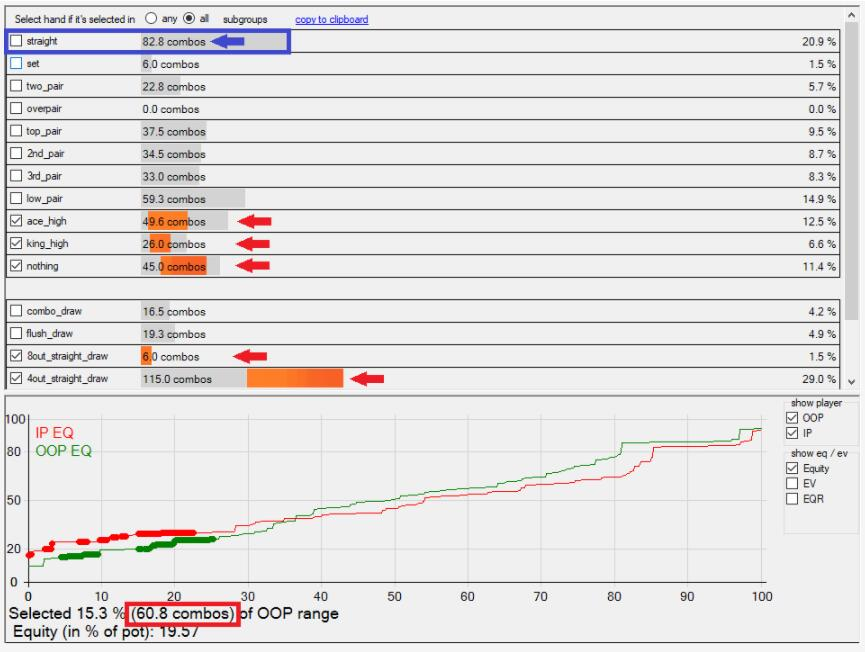Check the straight hand category checkbox
865x652 pixels.
[x=16, y=41]
